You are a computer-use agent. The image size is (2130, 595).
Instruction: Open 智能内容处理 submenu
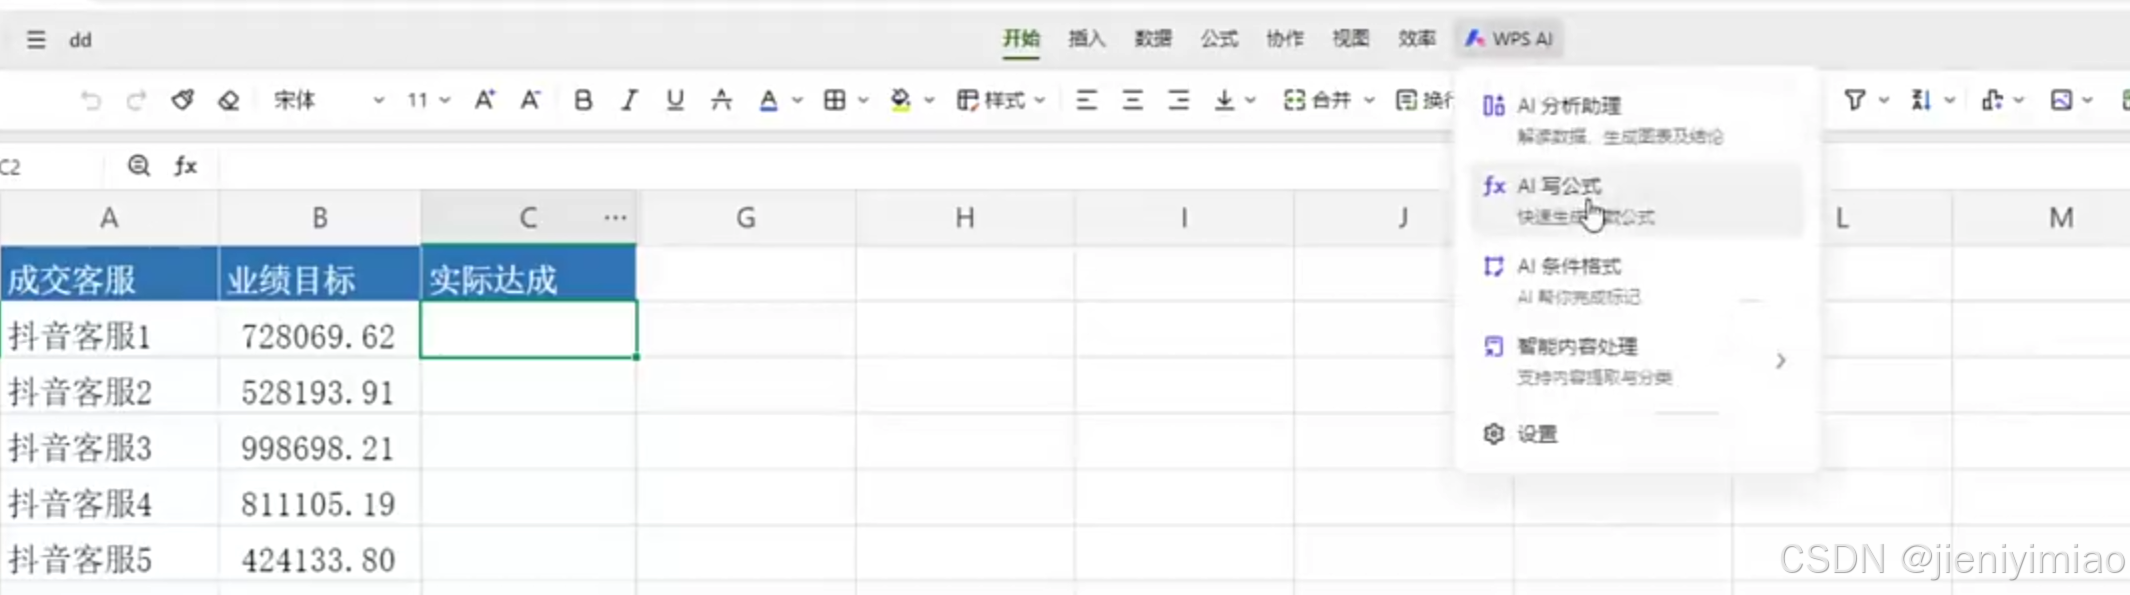(1637, 360)
